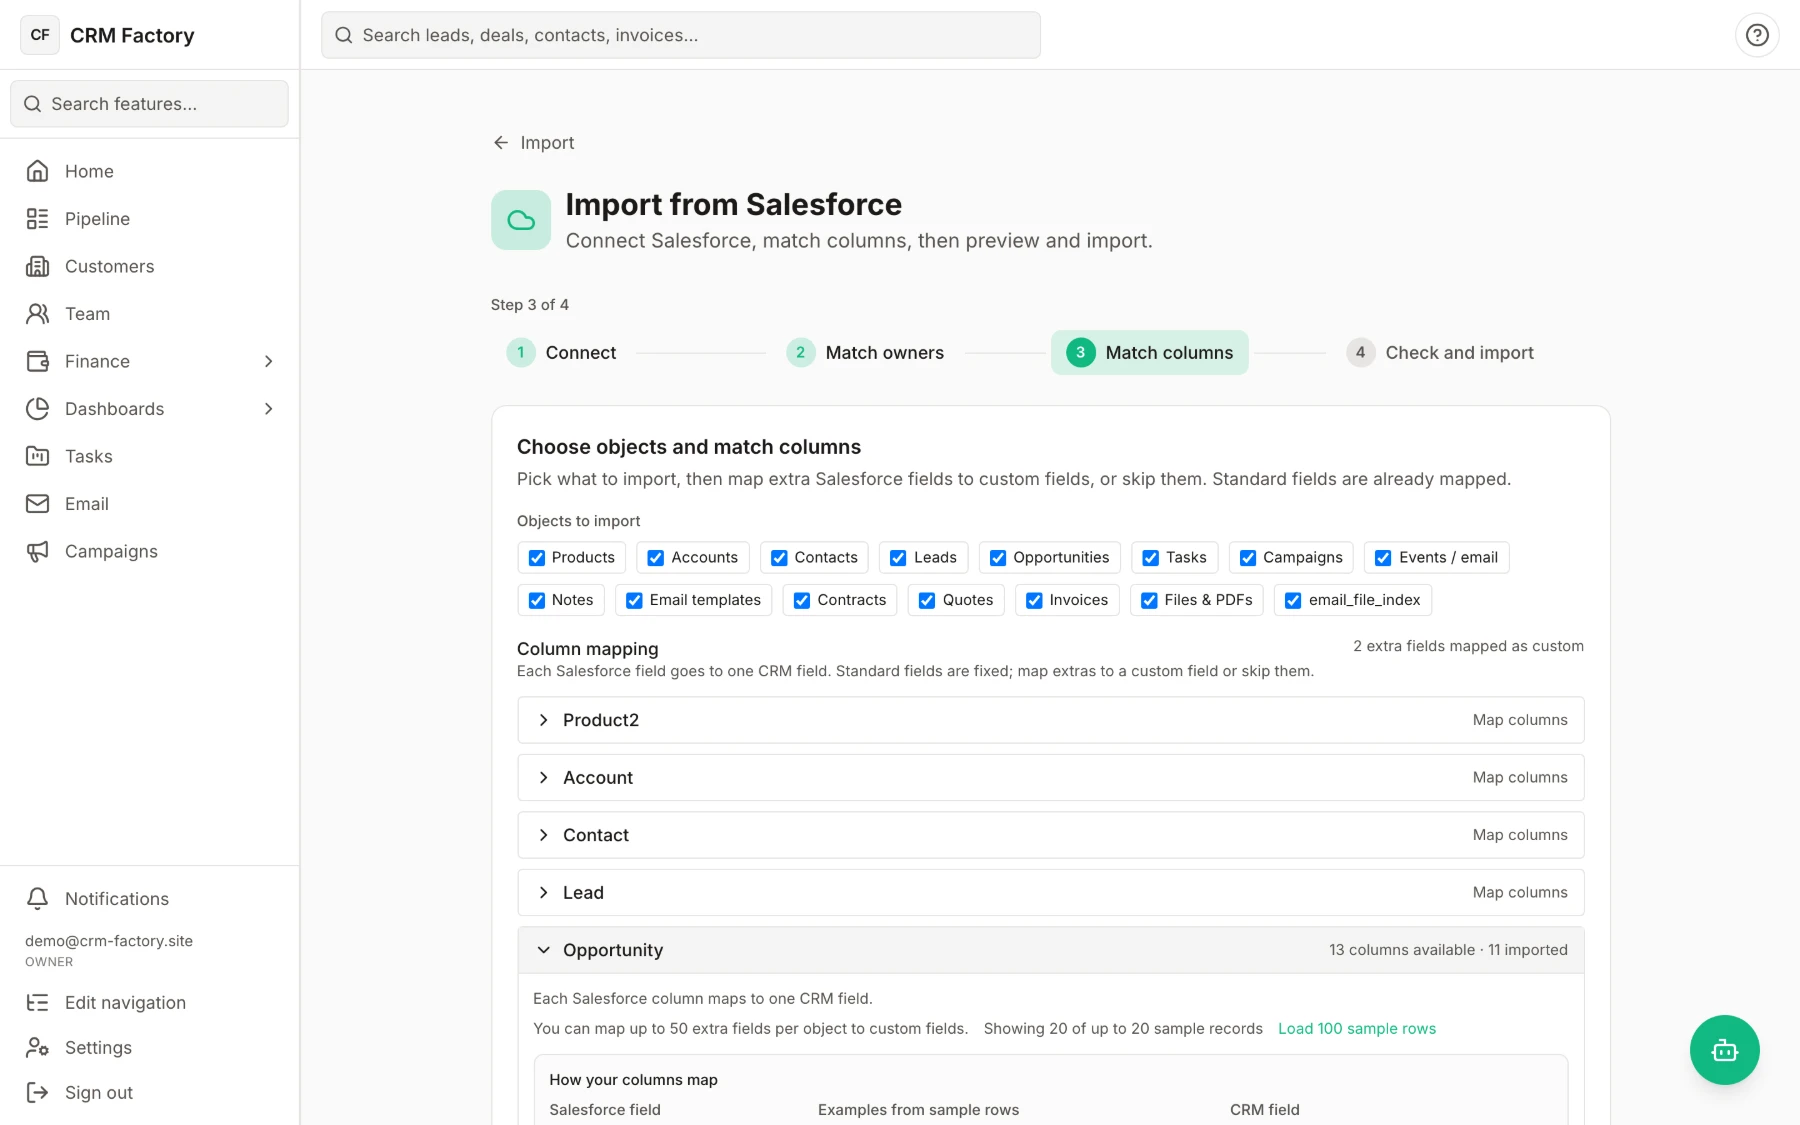Toggle the Leads checkbox

coord(898,558)
